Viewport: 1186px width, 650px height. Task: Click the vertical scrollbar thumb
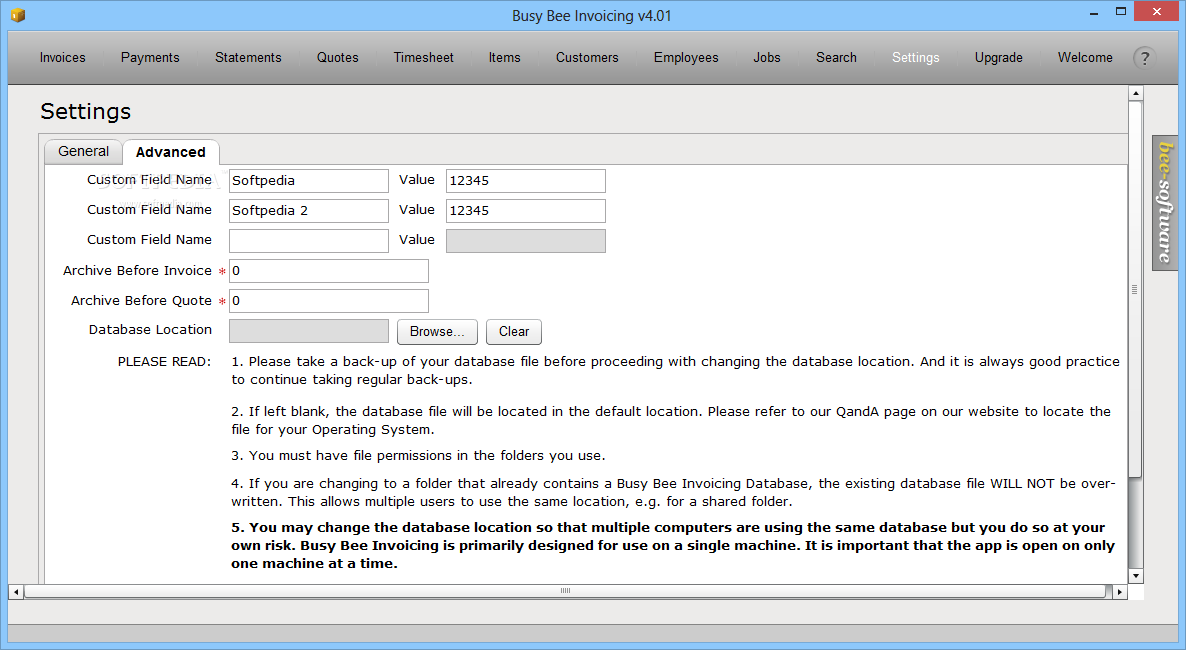pyautogui.click(x=1135, y=289)
